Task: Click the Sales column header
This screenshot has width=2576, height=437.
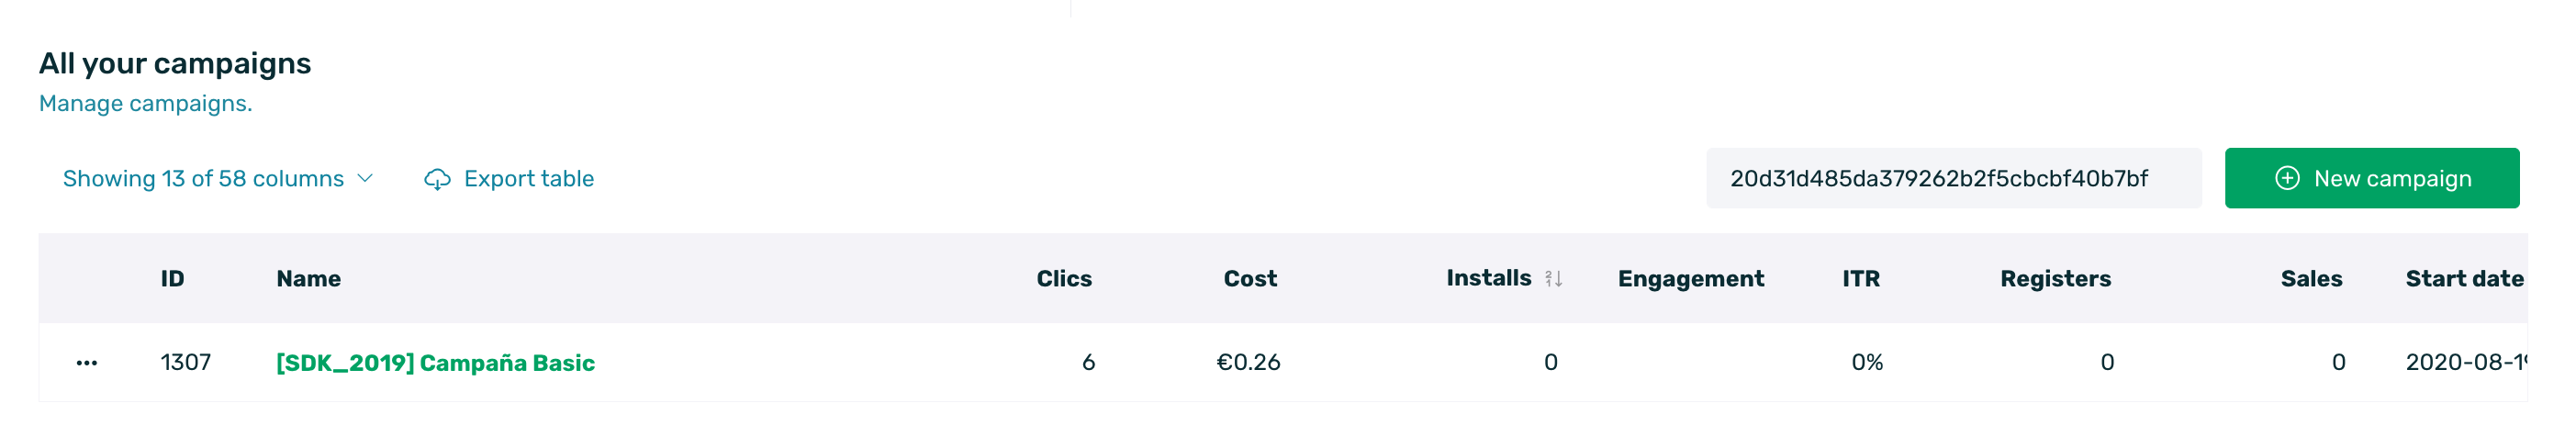Action: (x=2310, y=279)
